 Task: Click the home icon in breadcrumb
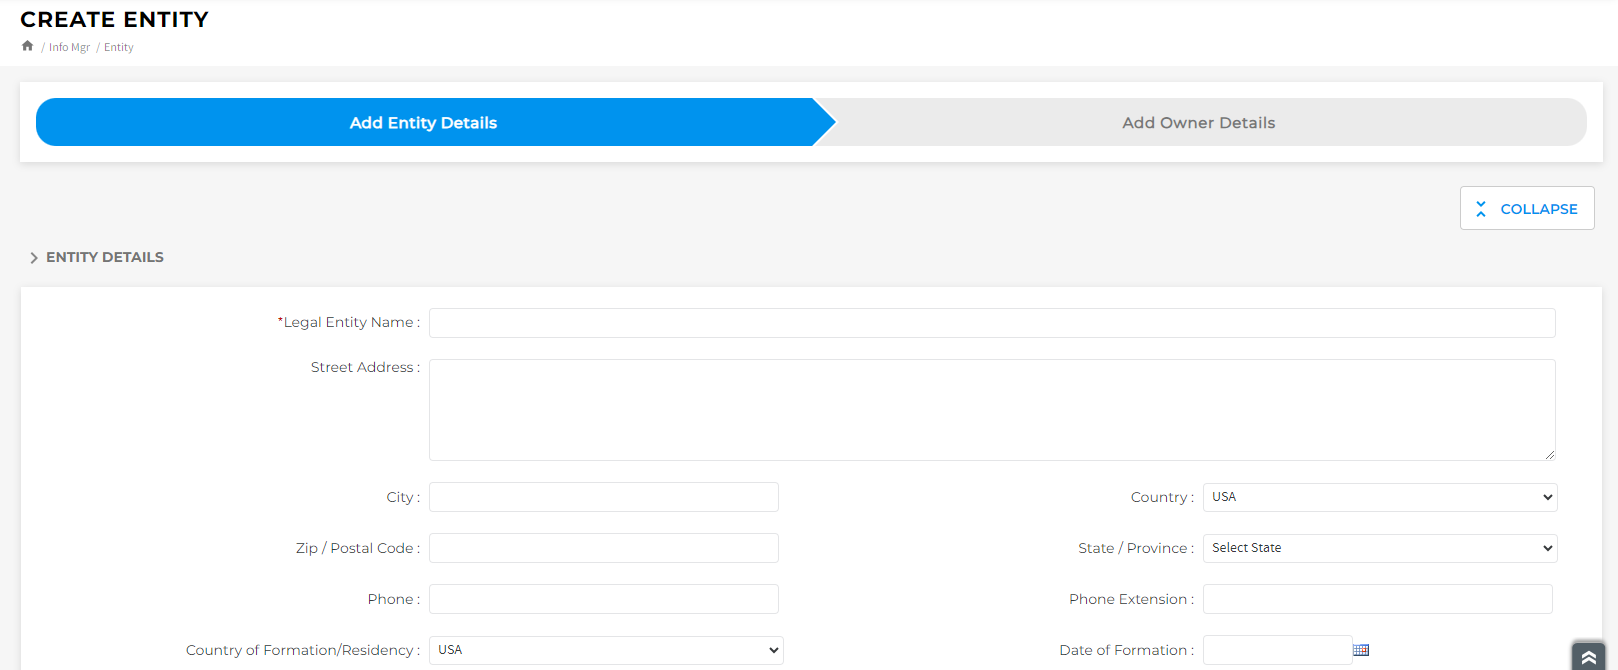click(x=27, y=46)
